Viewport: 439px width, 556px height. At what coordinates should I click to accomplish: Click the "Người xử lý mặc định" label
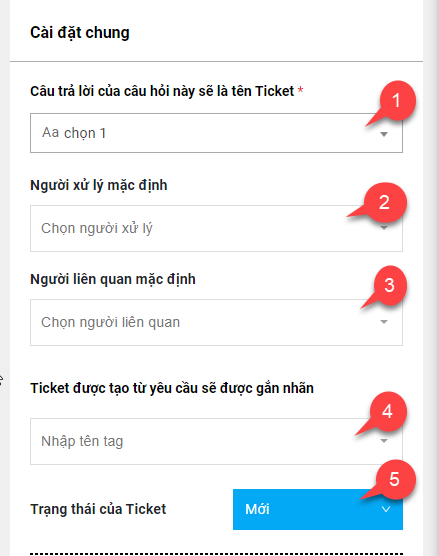99,185
